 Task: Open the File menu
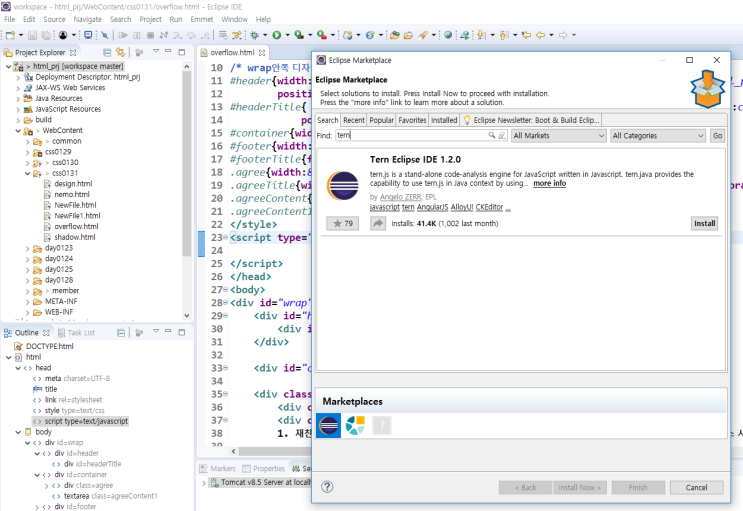click(9, 19)
